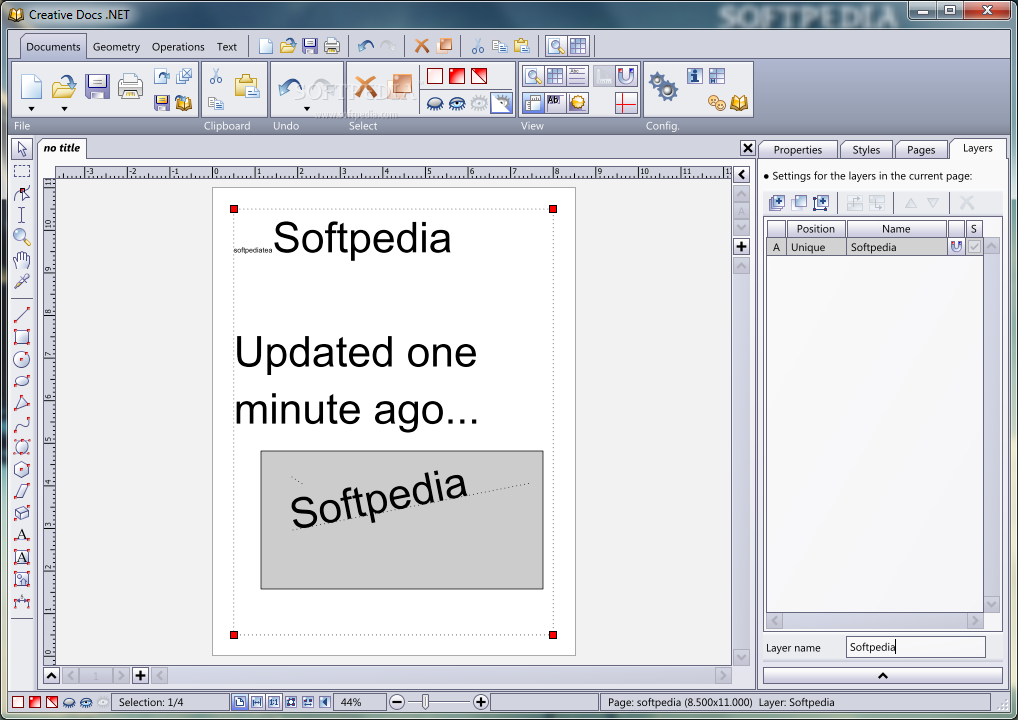Click the 44% zoom value in status bar
Image resolution: width=1018 pixels, height=720 pixels.
(351, 702)
